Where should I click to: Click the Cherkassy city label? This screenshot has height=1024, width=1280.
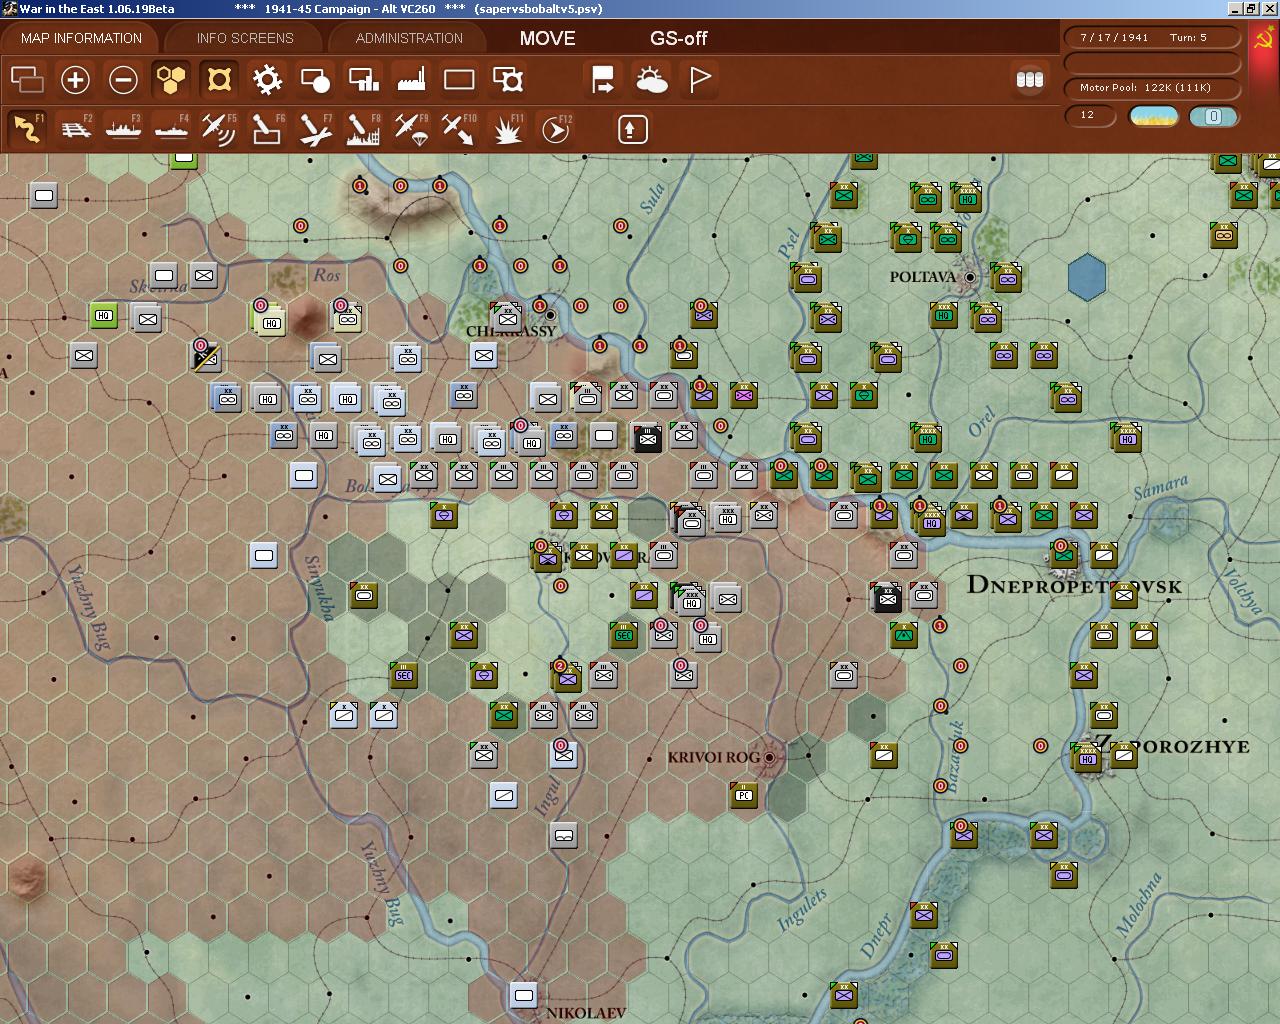510,331
